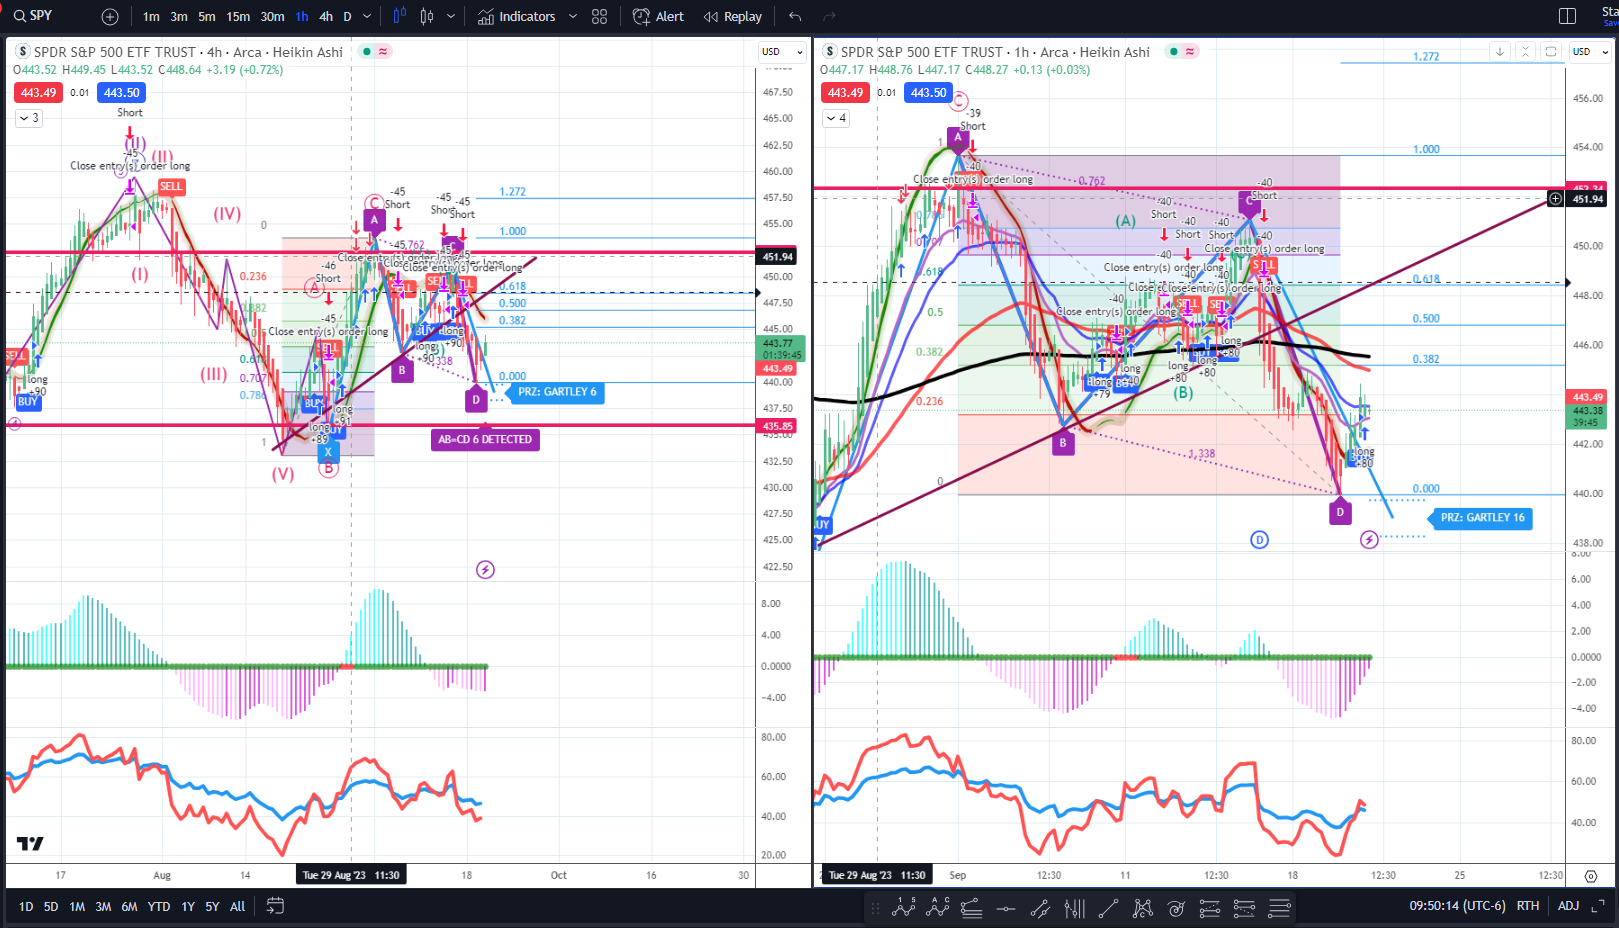Select the 3M date range
This screenshot has height=928, width=1619.
pos(103,907)
